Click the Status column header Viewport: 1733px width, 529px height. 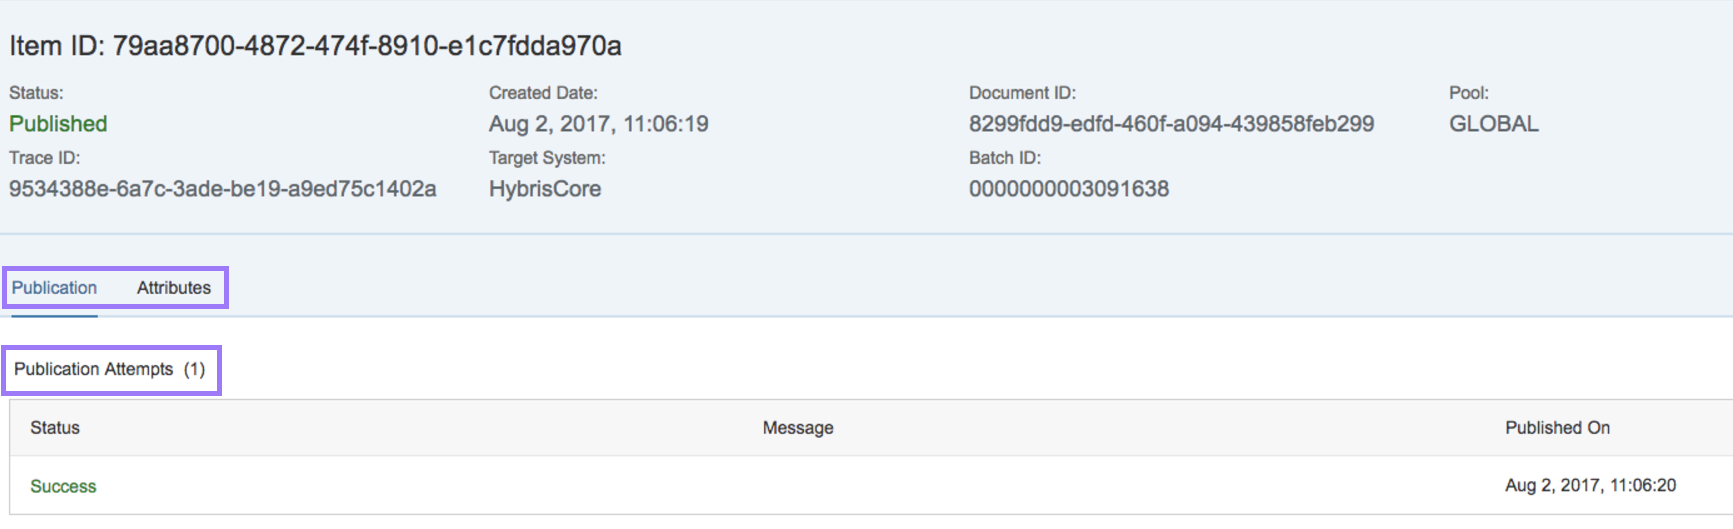point(55,428)
